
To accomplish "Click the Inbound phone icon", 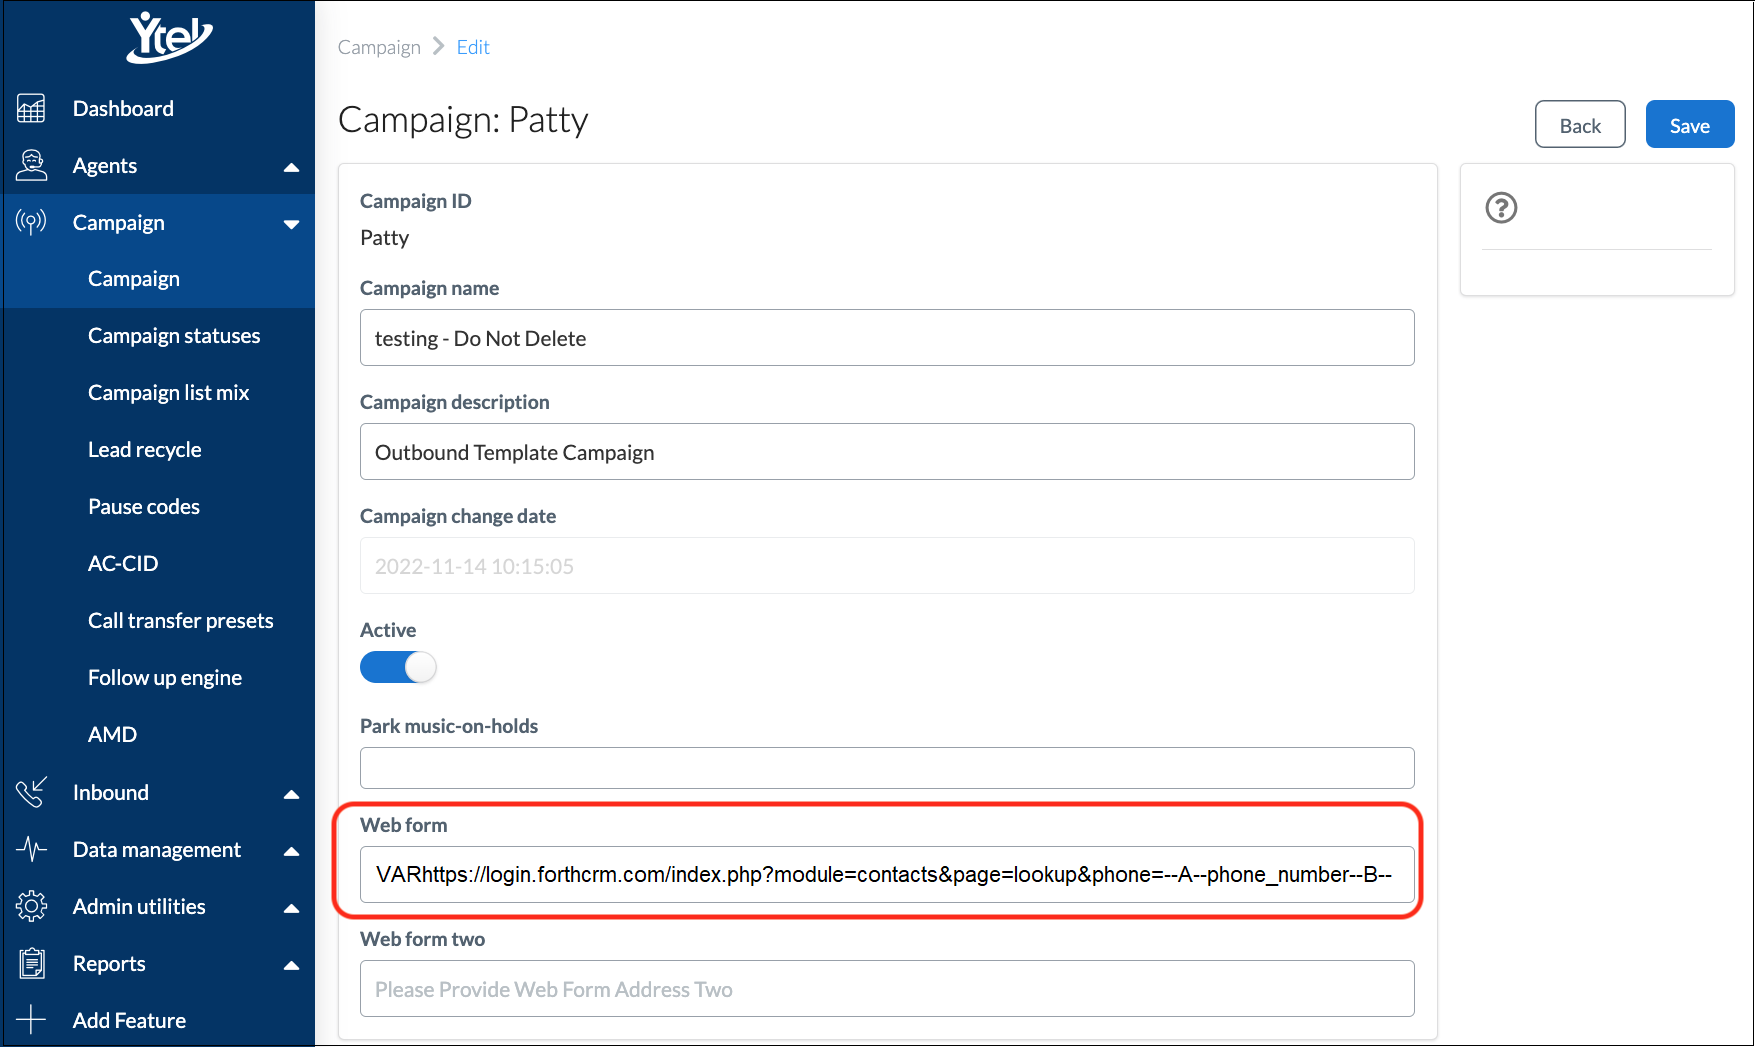I will (x=31, y=792).
